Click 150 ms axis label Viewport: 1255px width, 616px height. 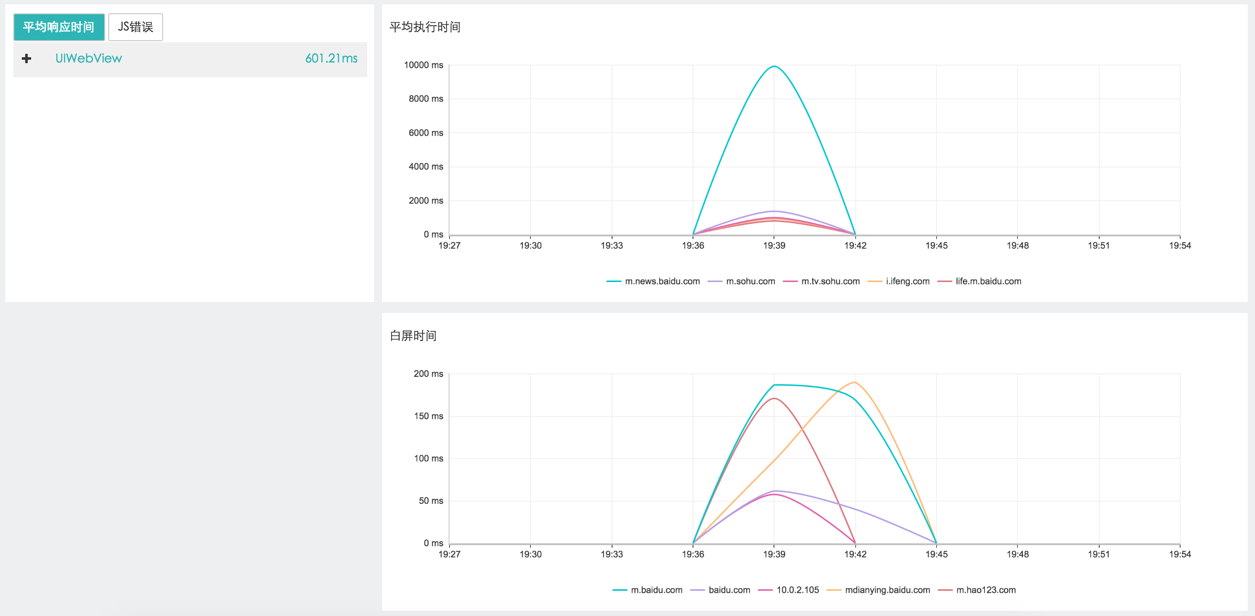pos(428,416)
